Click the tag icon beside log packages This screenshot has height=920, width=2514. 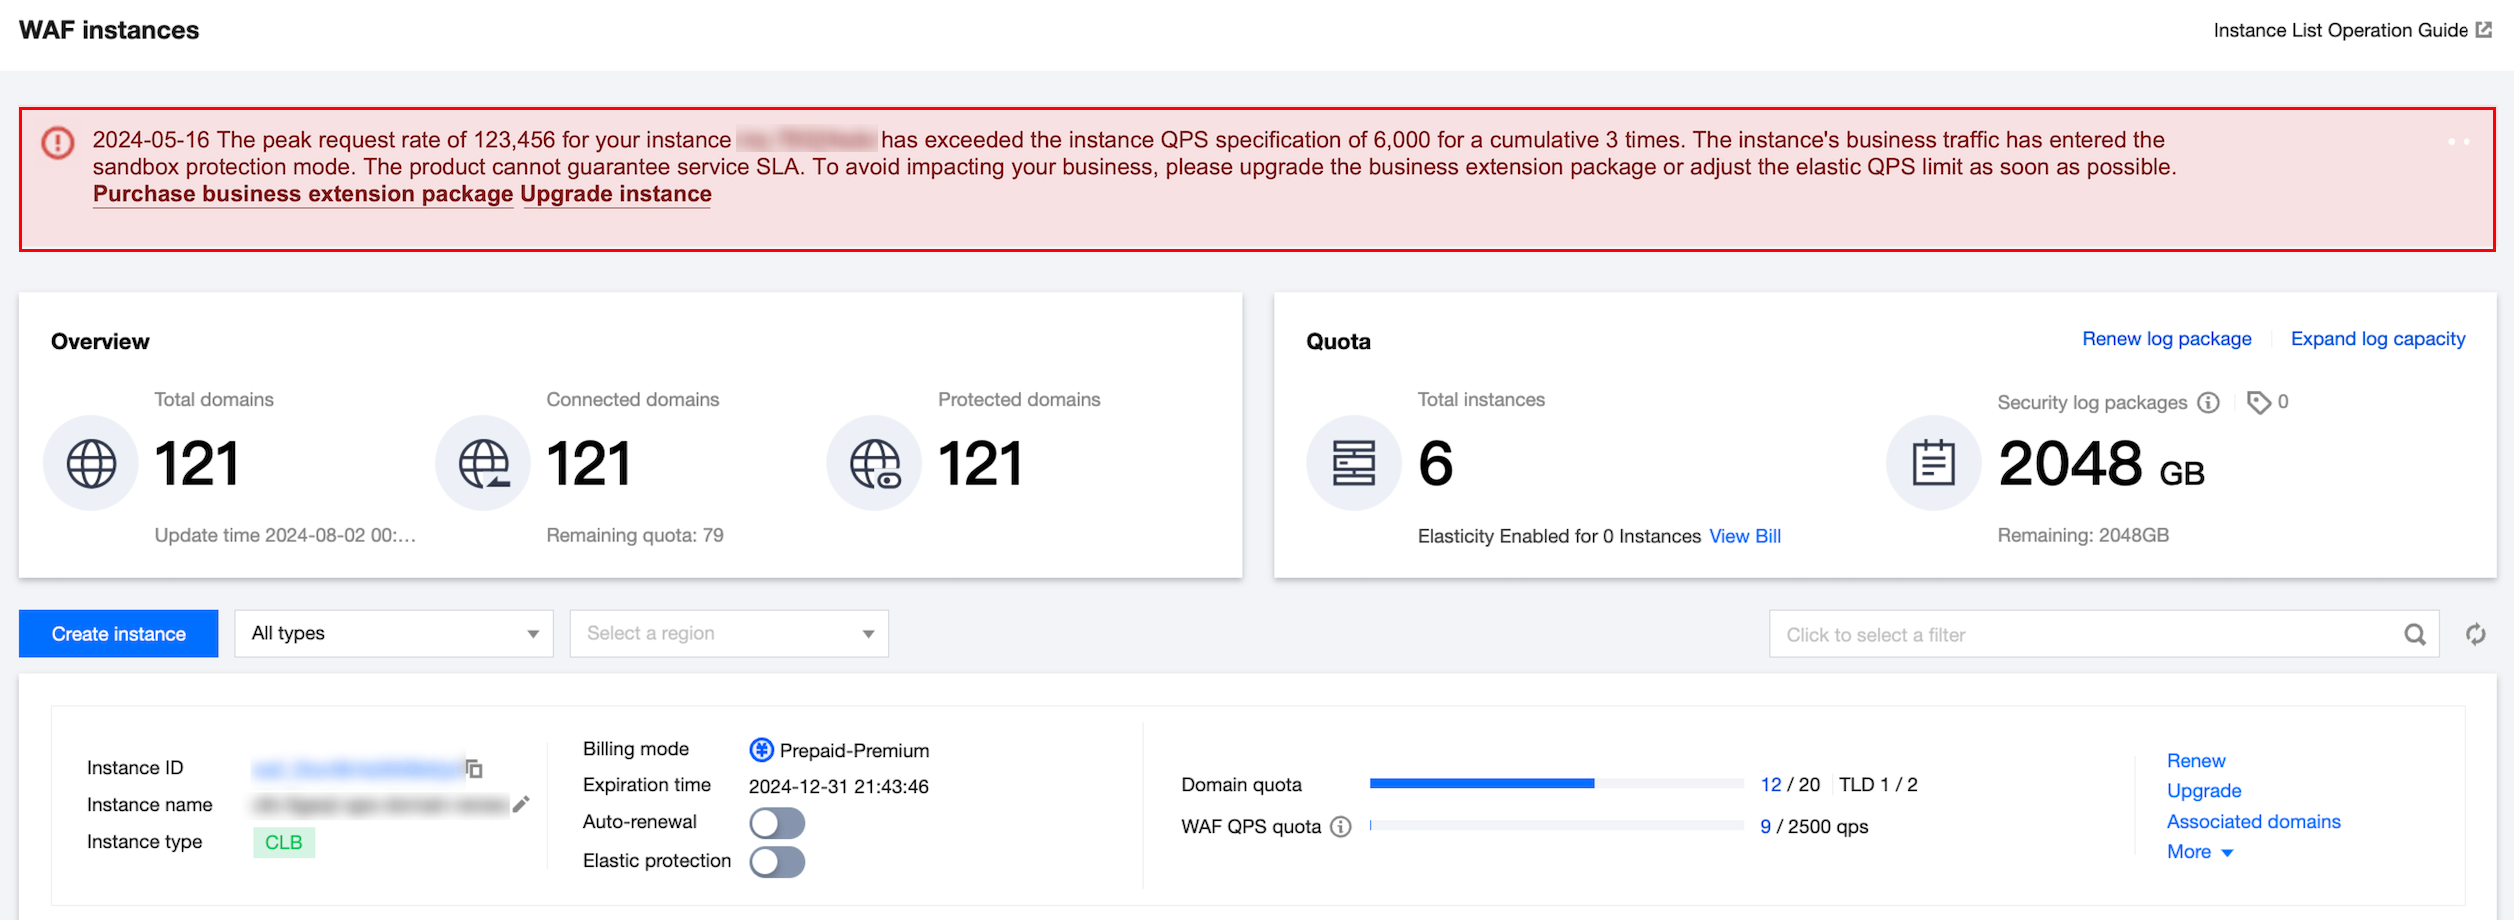tap(2258, 402)
